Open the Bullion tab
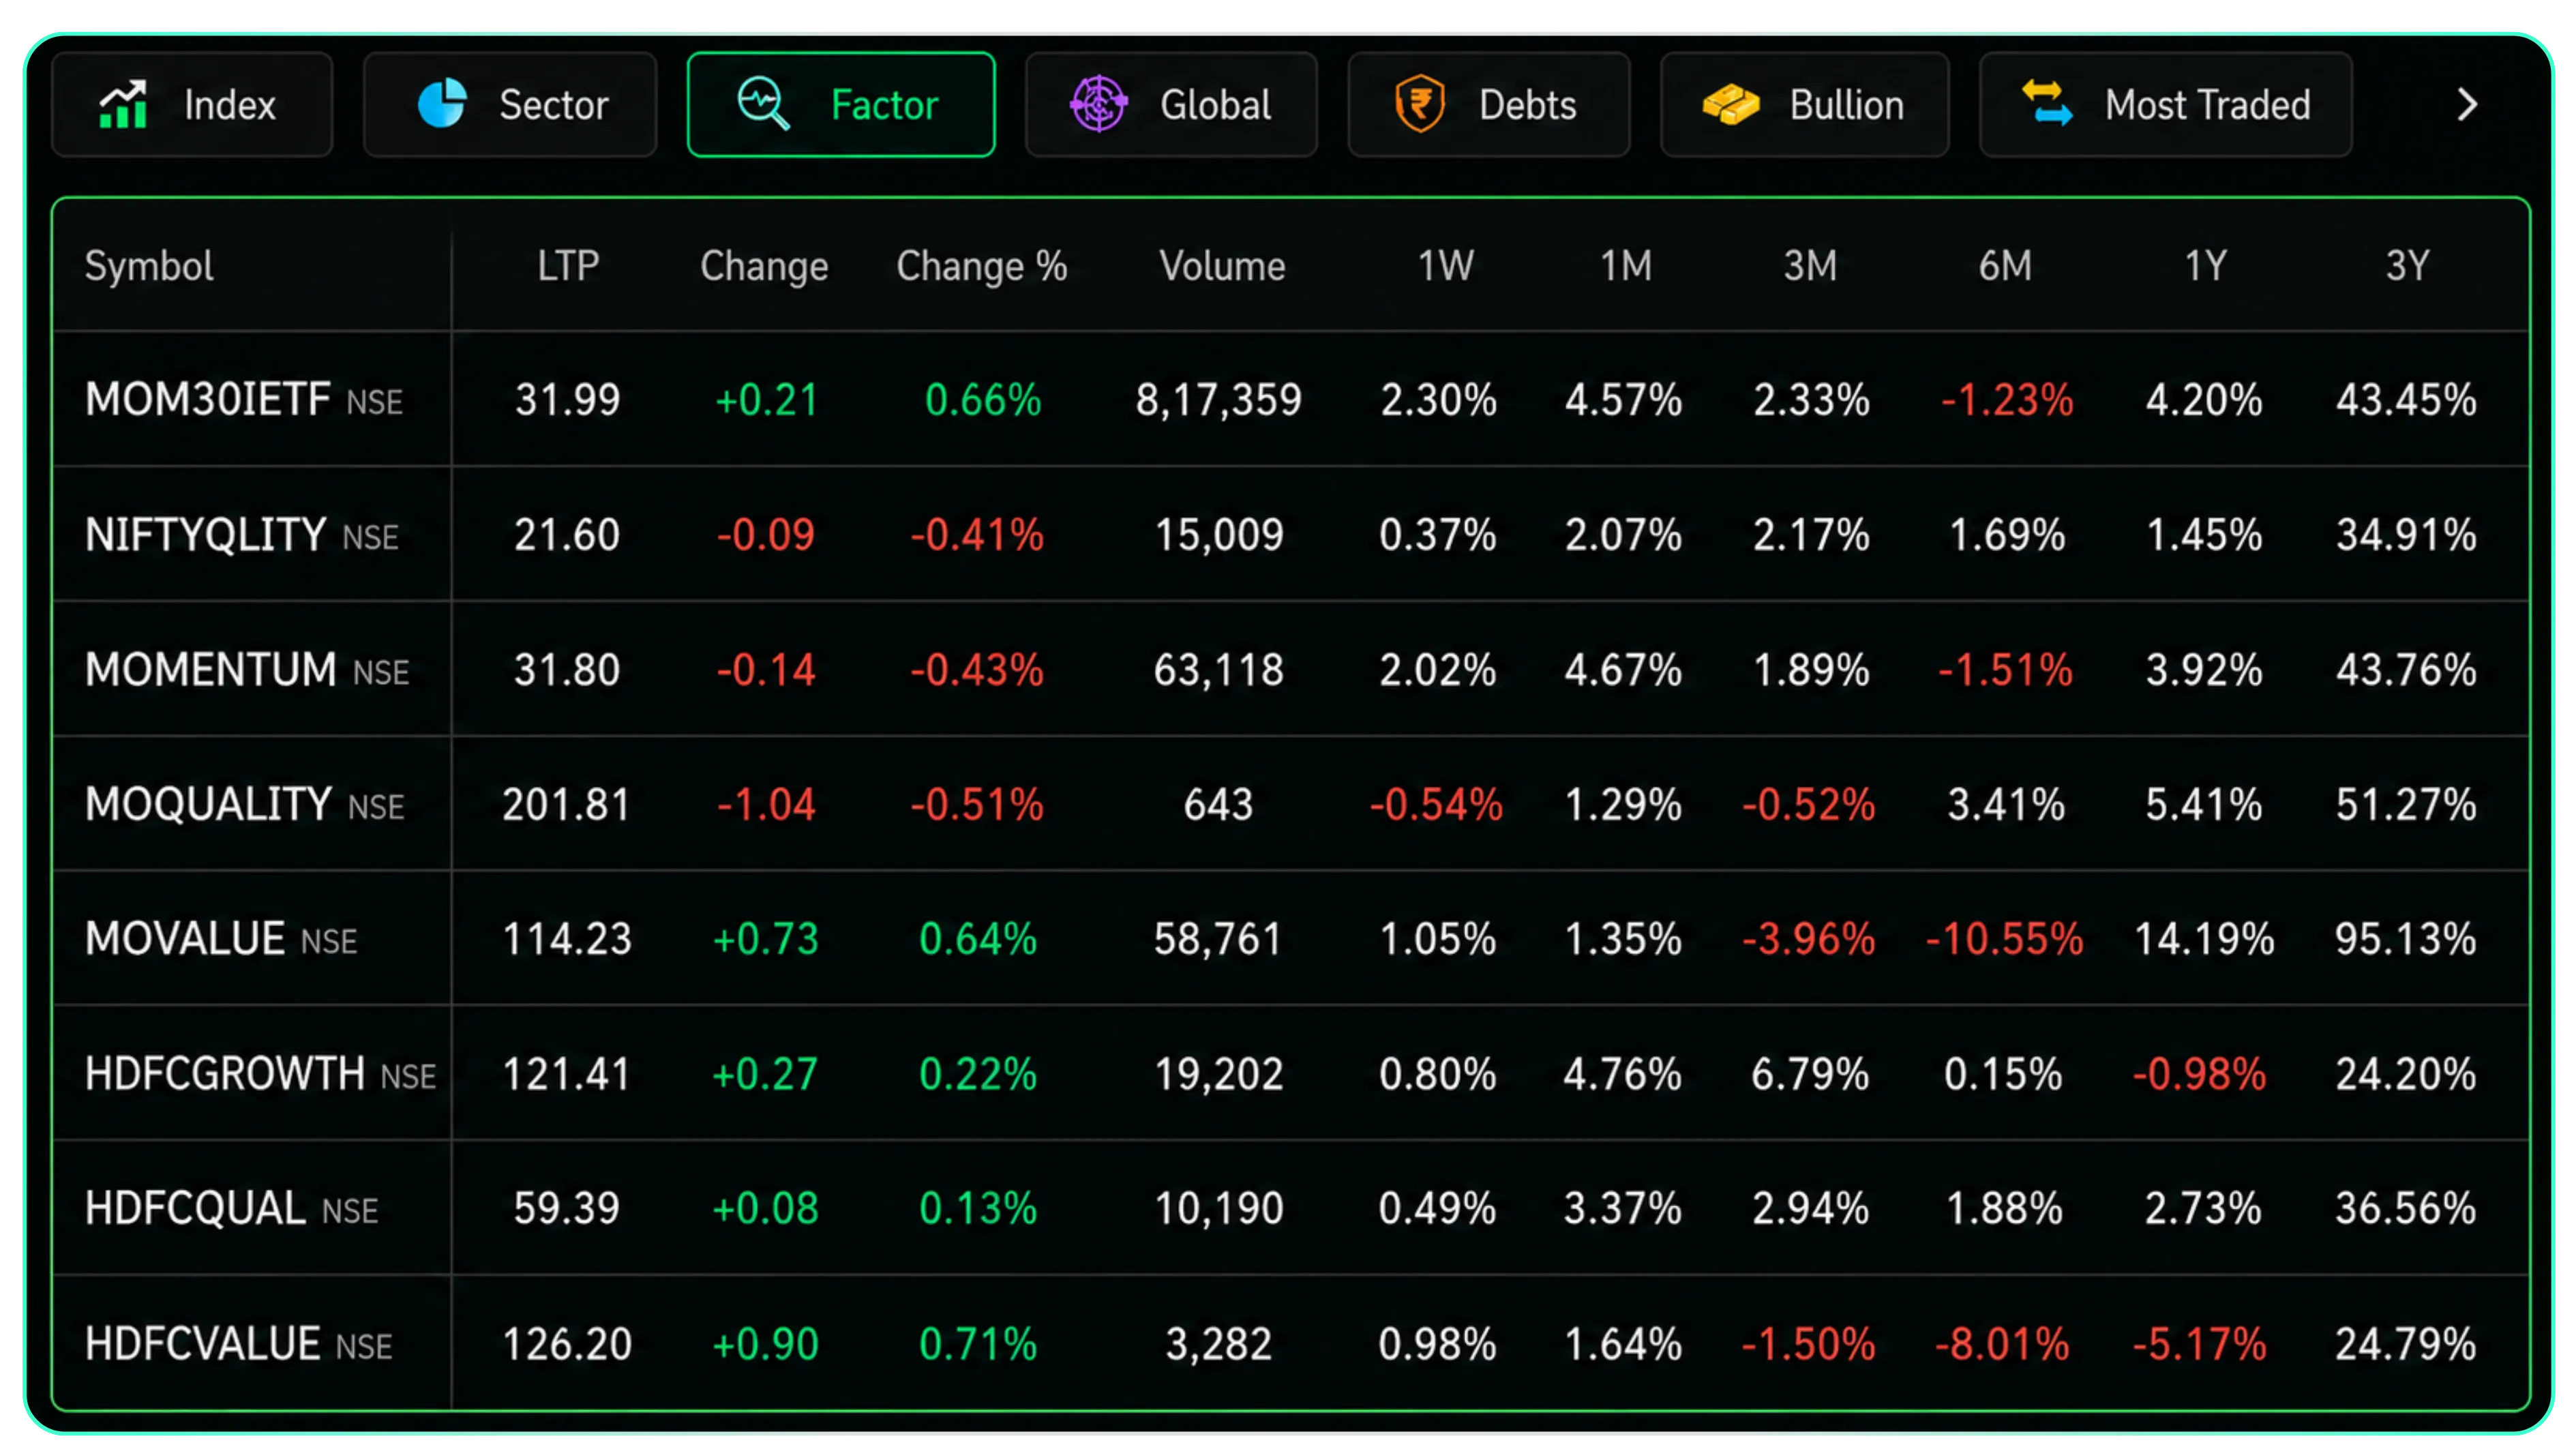The image size is (2576, 1449). click(x=1805, y=105)
